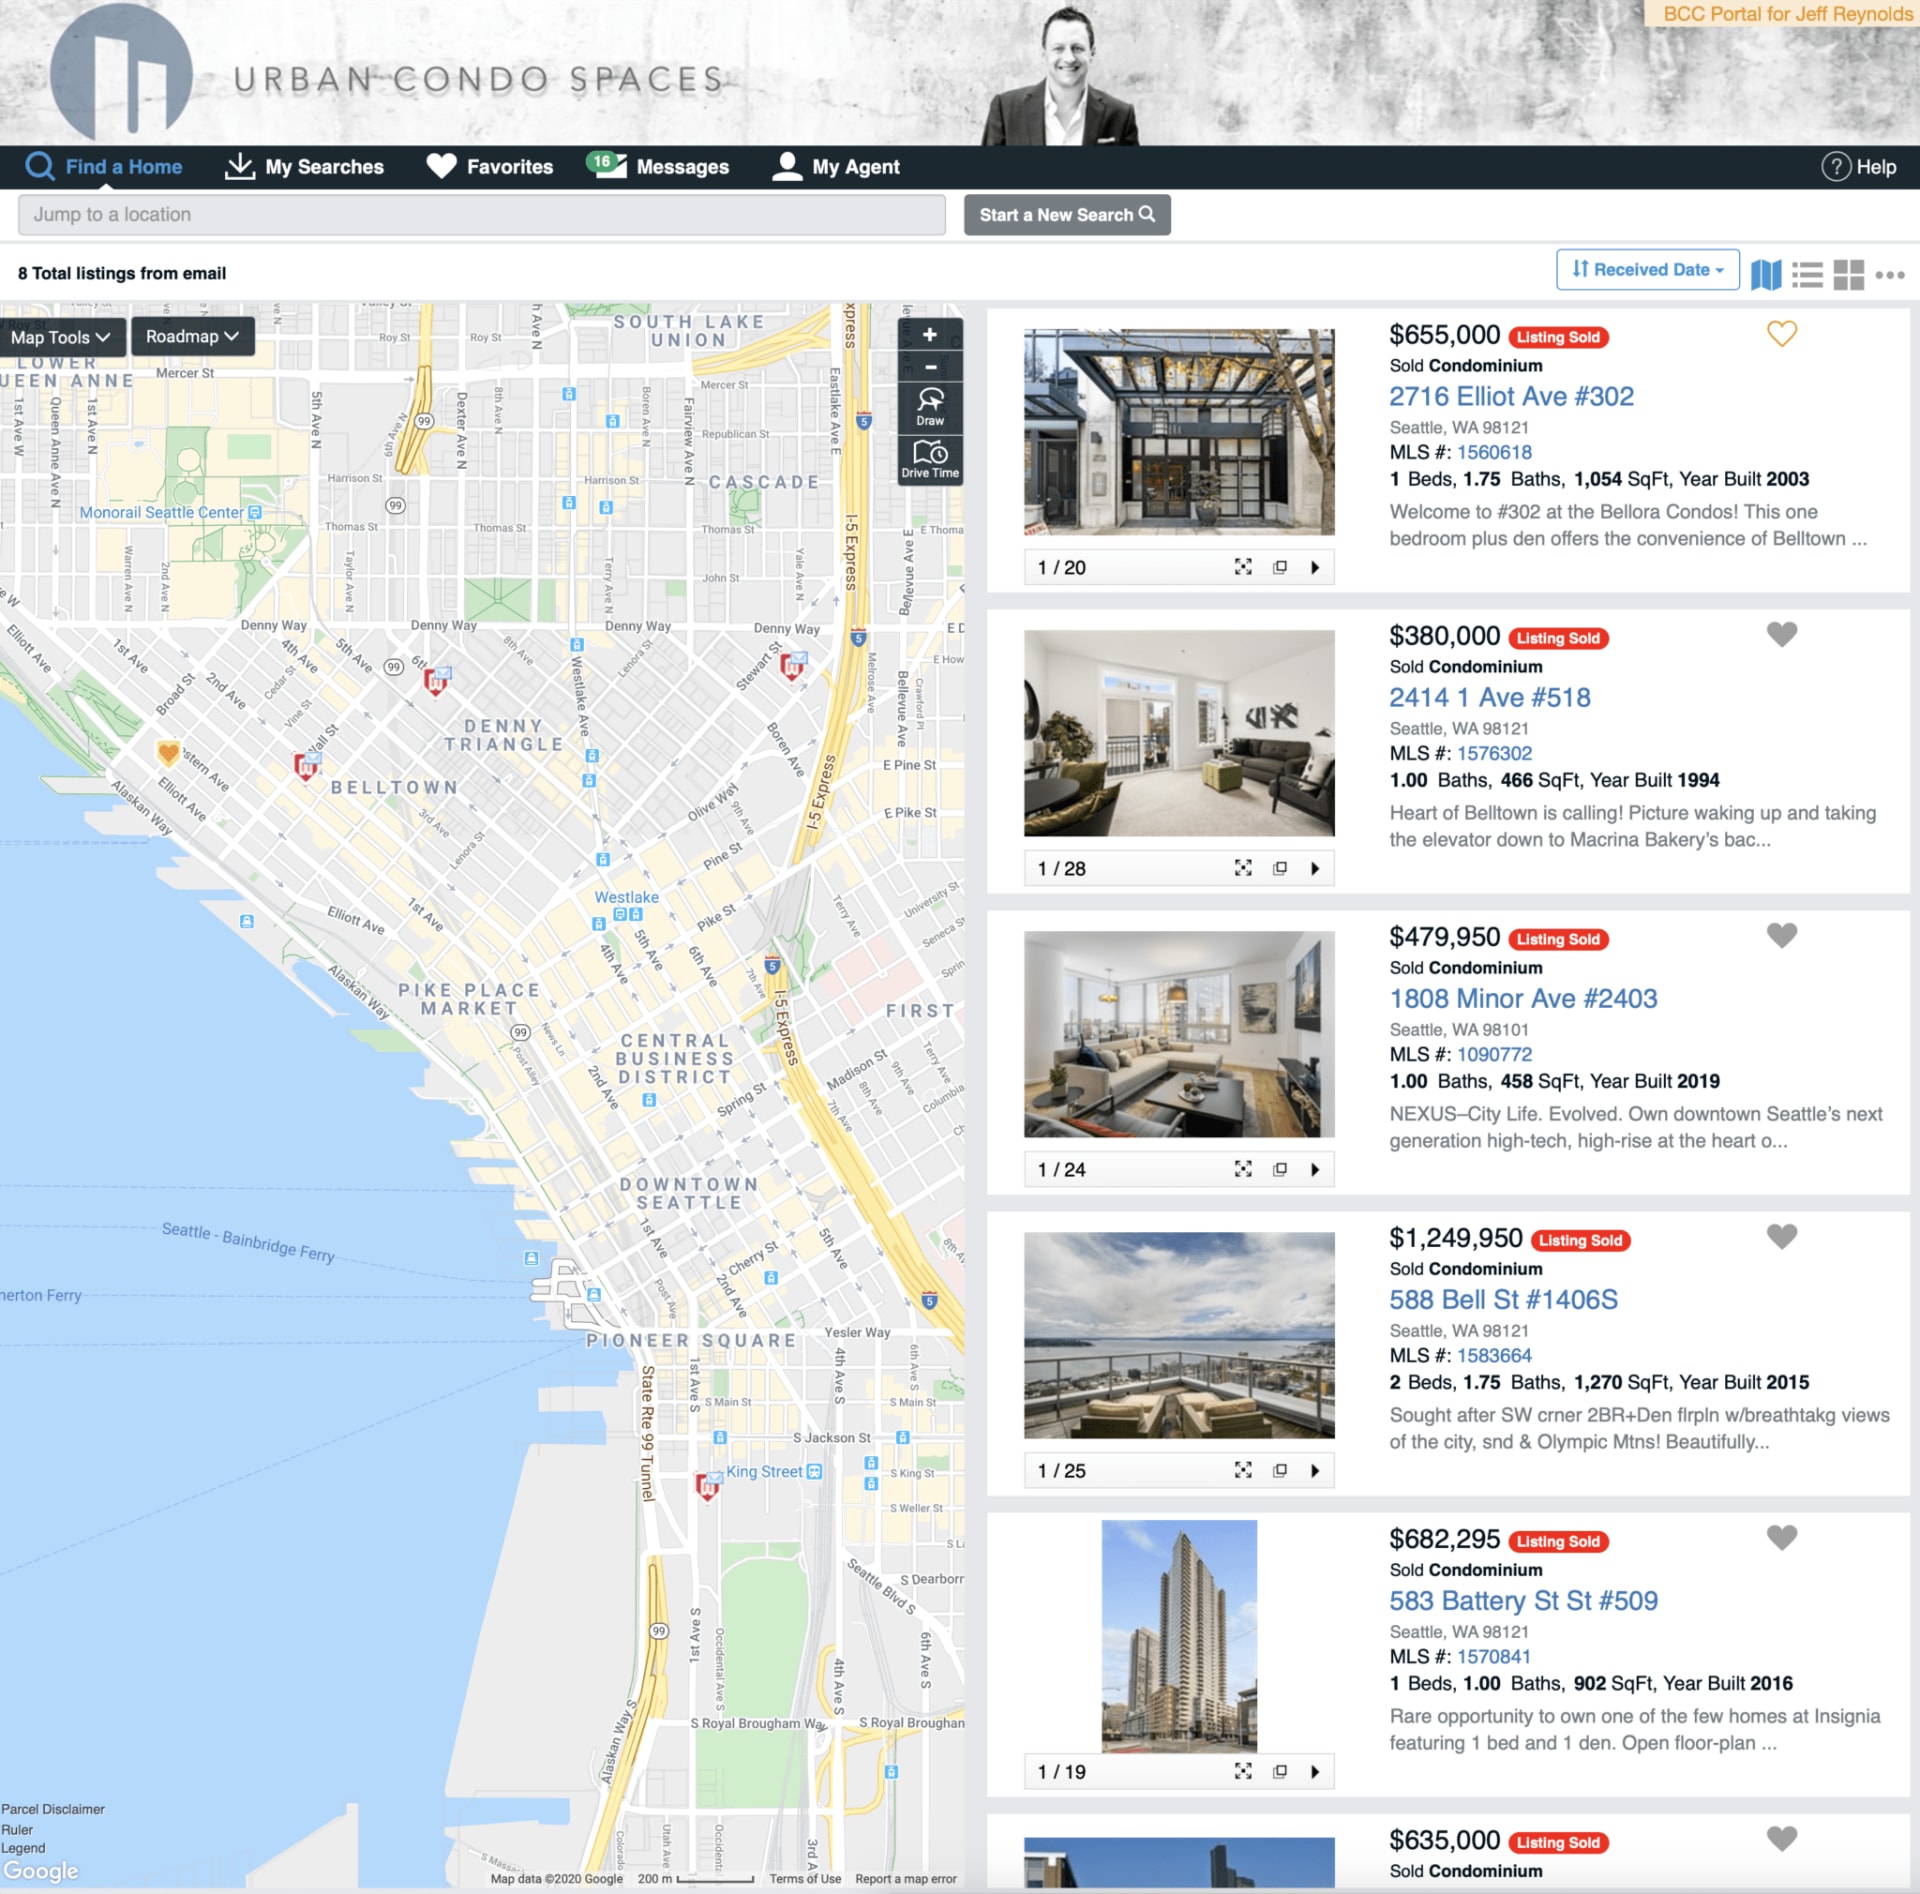Screen dimensions: 1920x1894
Task: Open the Drive Time map tool
Action: click(x=930, y=459)
